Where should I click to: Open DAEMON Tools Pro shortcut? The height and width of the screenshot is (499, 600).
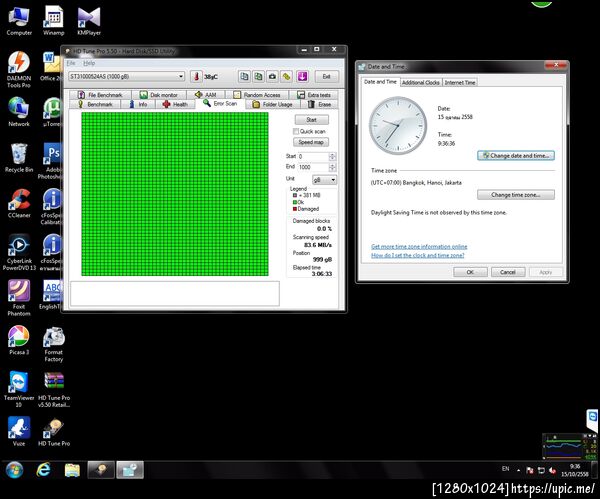click(19, 70)
